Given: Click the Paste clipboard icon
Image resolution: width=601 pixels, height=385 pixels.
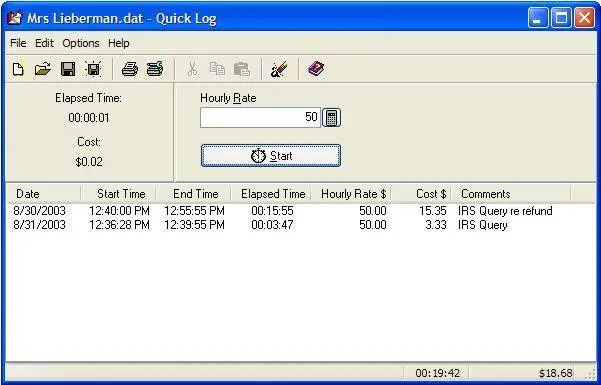Looking at the screenshot, I should (242, 69).
